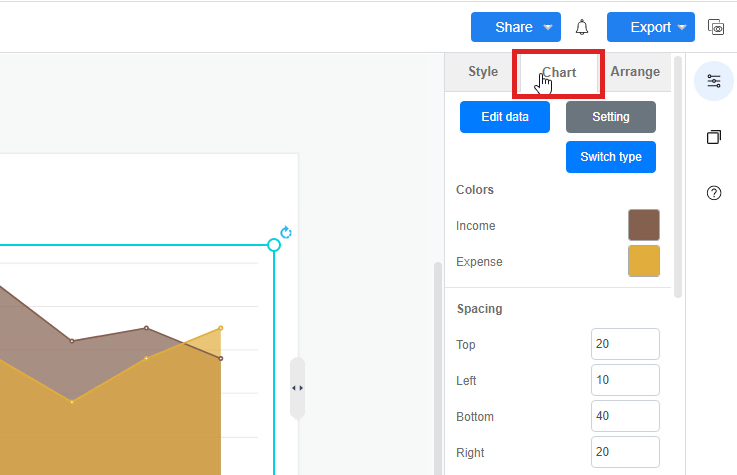
Task: Click the Edit data button
Action: click(x=505, y=117)
